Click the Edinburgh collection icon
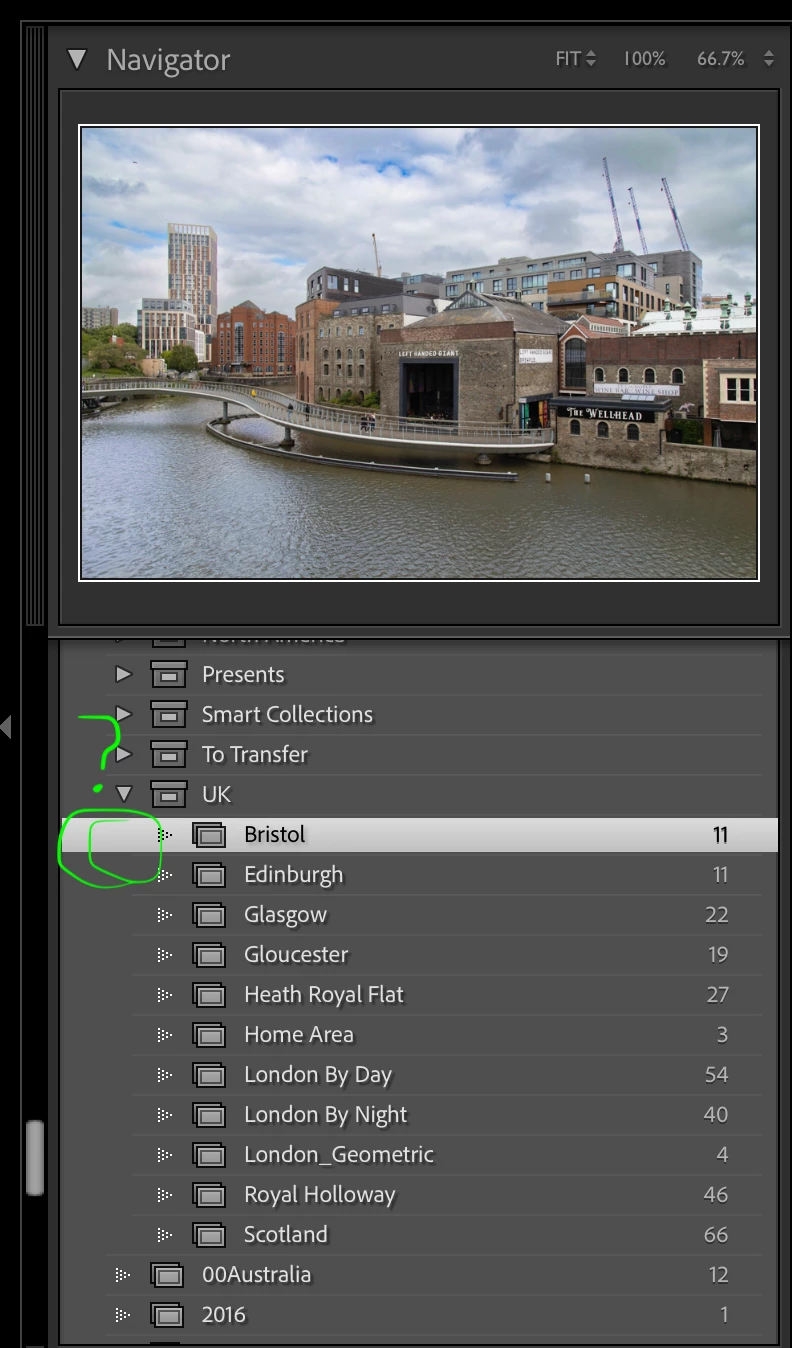This screenshot has width=792, height=1348. tap(209, 875)
